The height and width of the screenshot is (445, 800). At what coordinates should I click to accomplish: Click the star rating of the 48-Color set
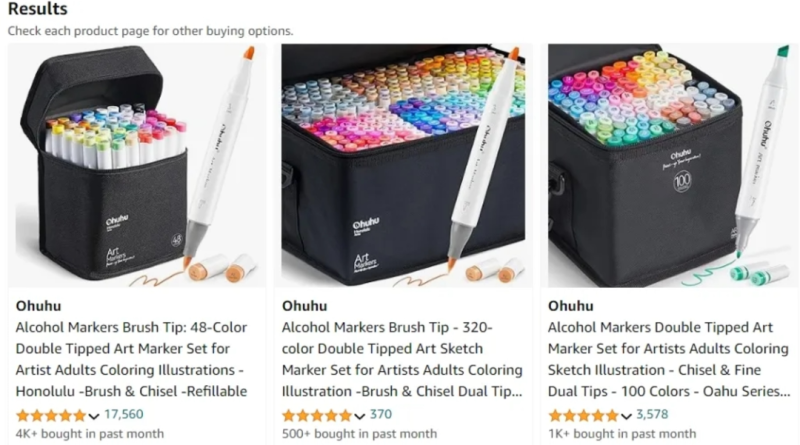coord(51,416)
